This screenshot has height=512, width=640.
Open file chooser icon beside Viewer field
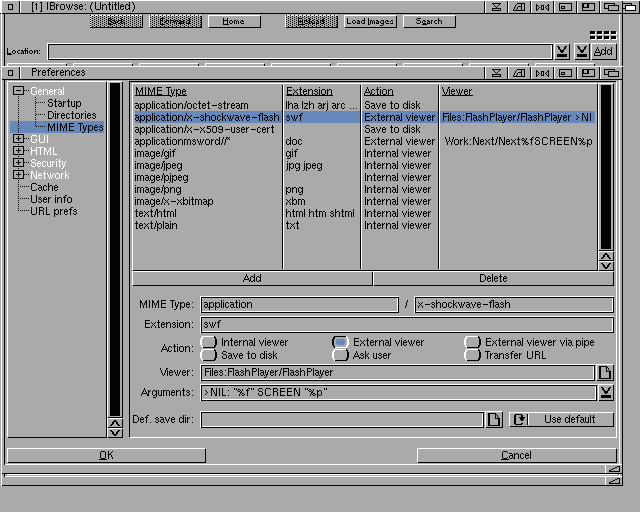pos(605,373)
